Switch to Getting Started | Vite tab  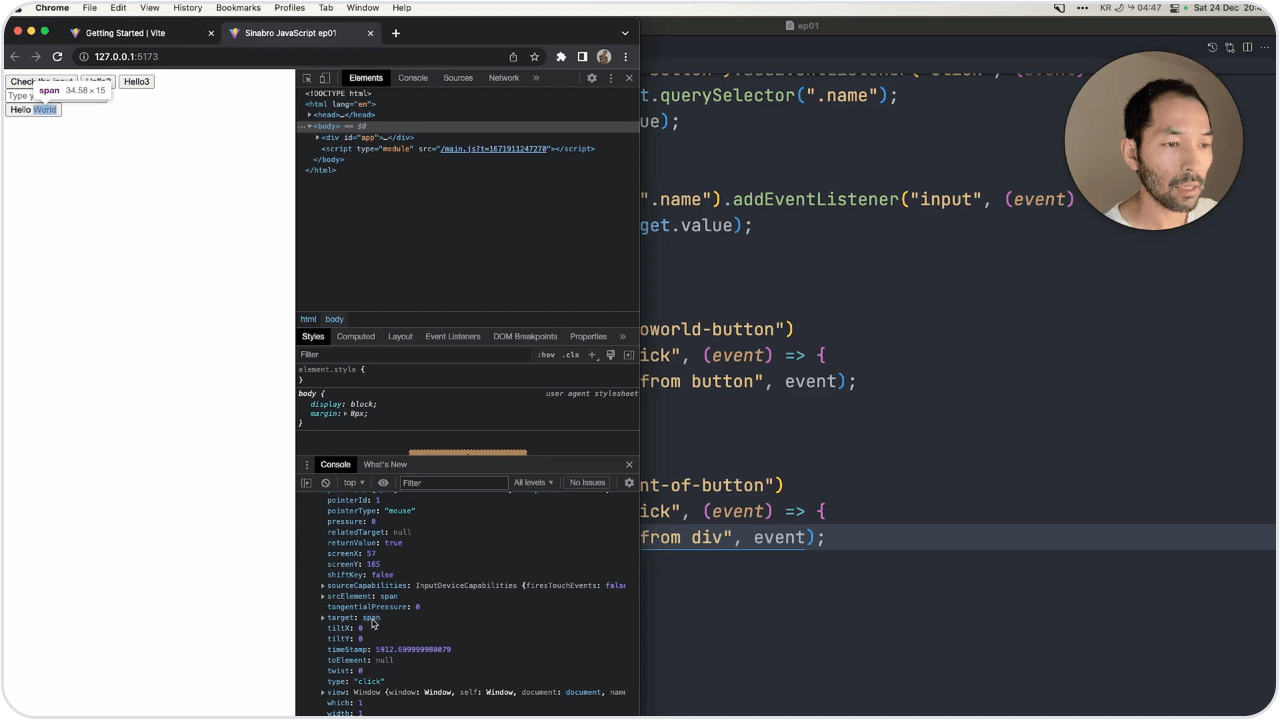(140, 33)
